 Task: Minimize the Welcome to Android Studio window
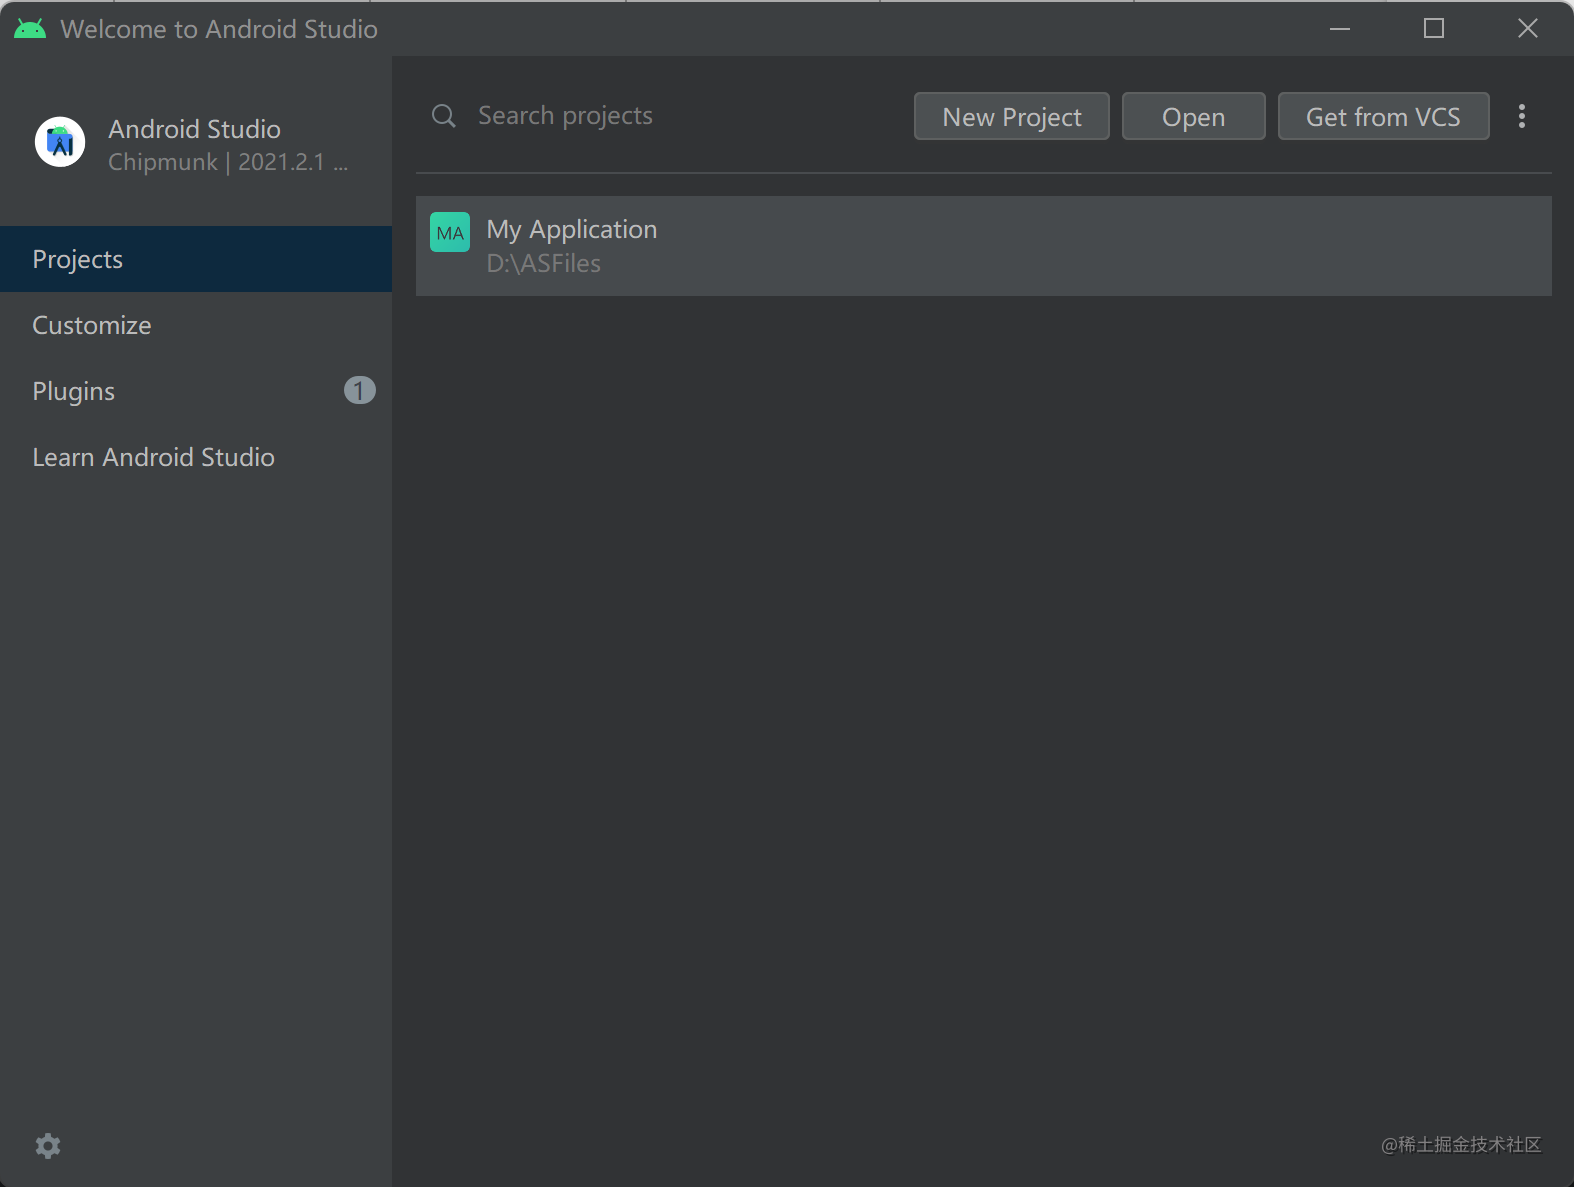pyautogui.click(x=1340, y=29)
